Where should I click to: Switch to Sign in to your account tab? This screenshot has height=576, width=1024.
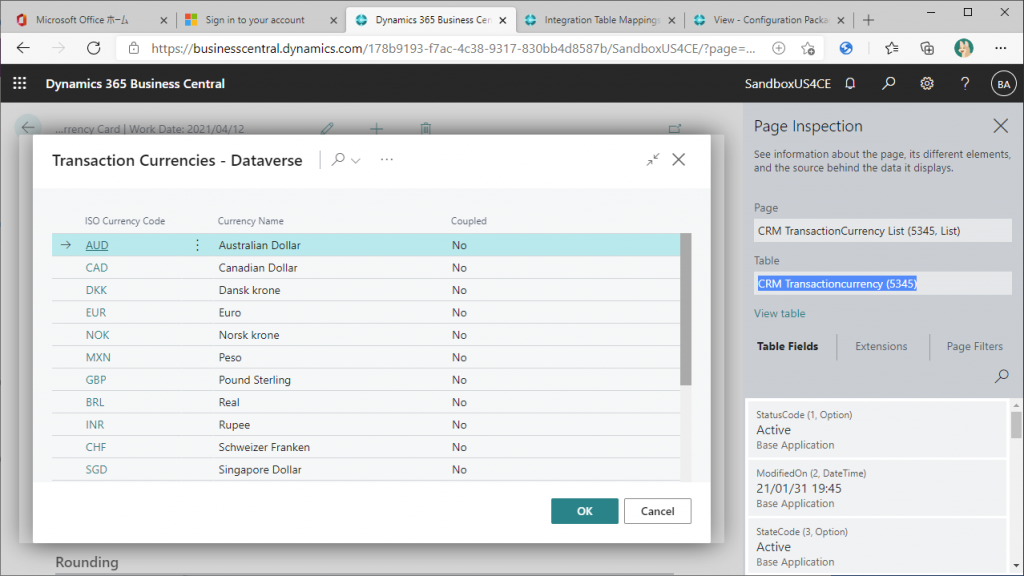(x=261, y=20)
